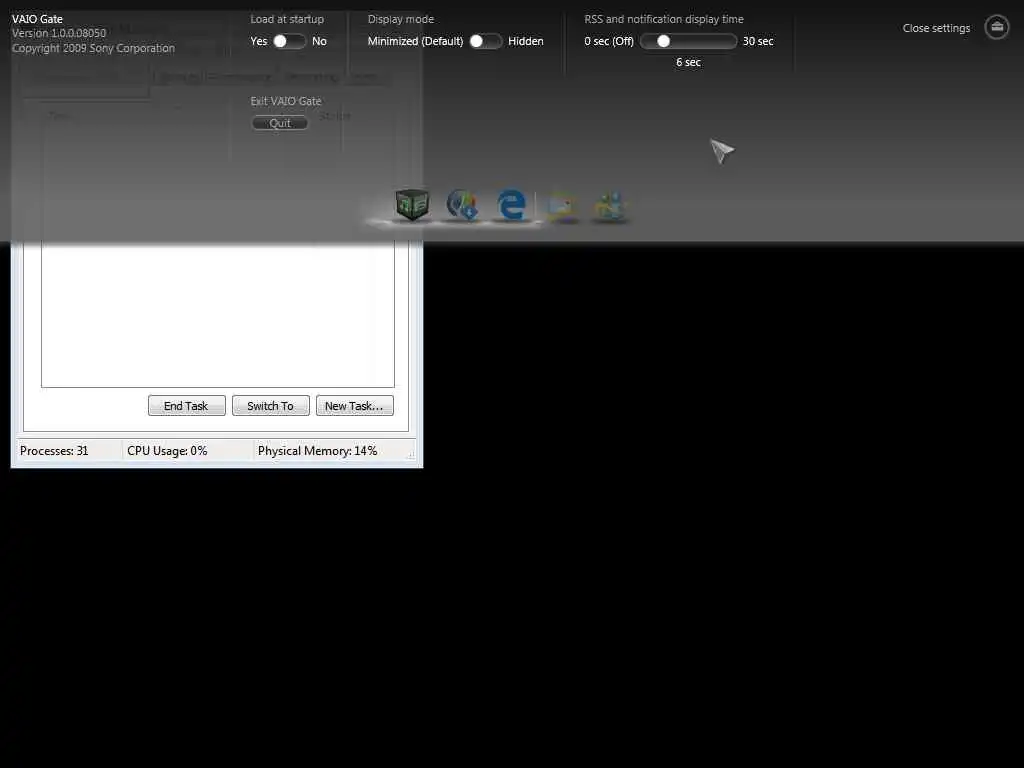Click the 30 sec slider end label
The width and height of the screenshot is (1024, 768).
[758, 41]
